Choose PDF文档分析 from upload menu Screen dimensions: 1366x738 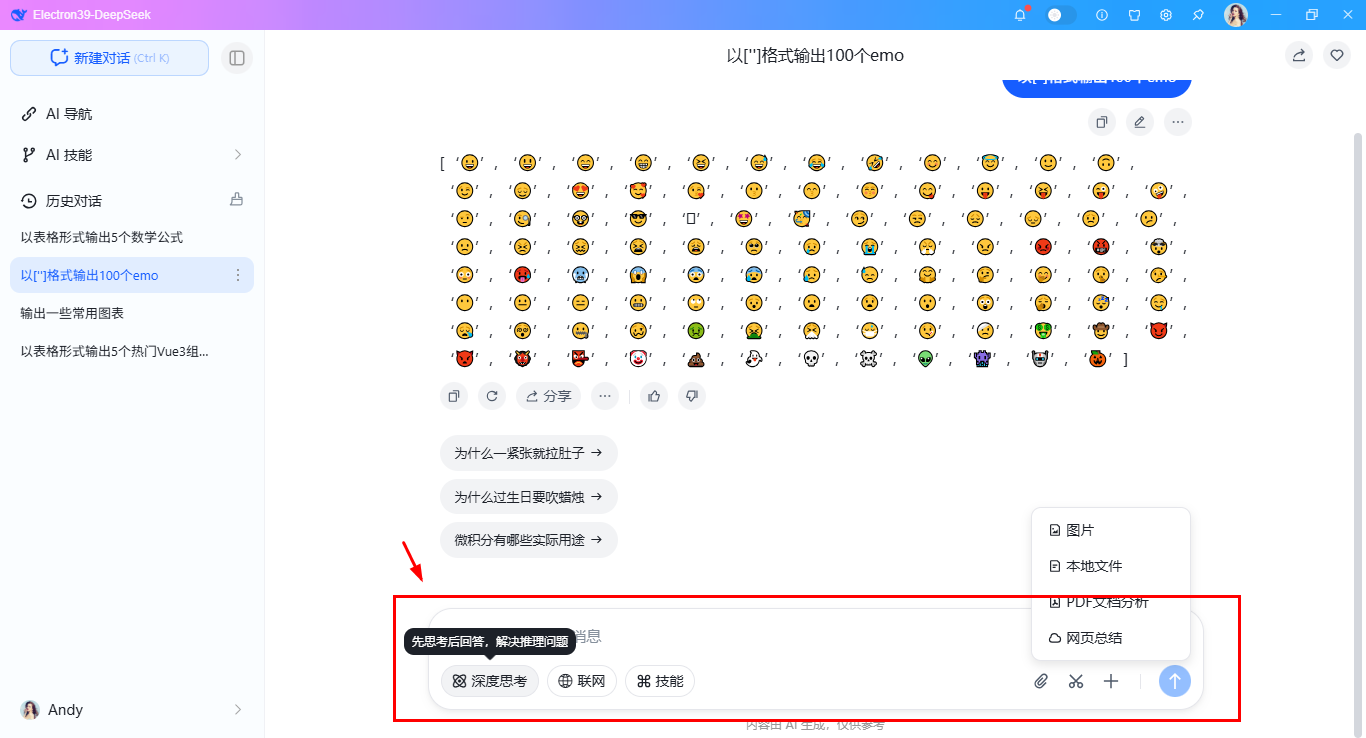pos(1111,602)
